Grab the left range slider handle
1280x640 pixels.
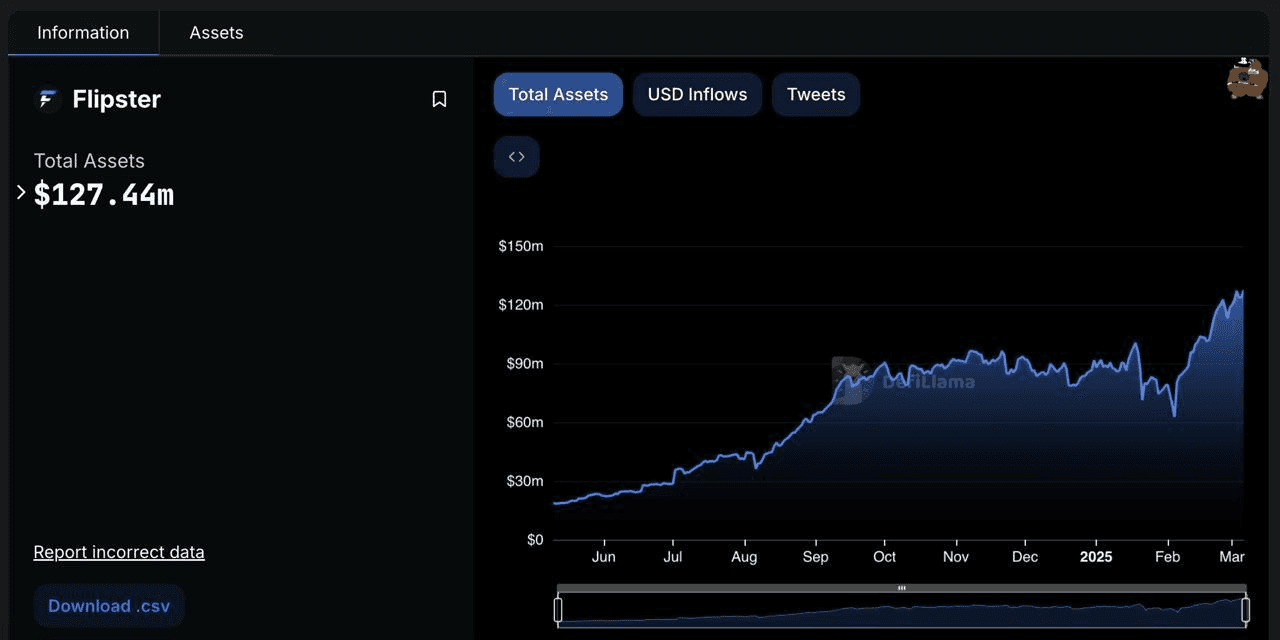[558, 610]
